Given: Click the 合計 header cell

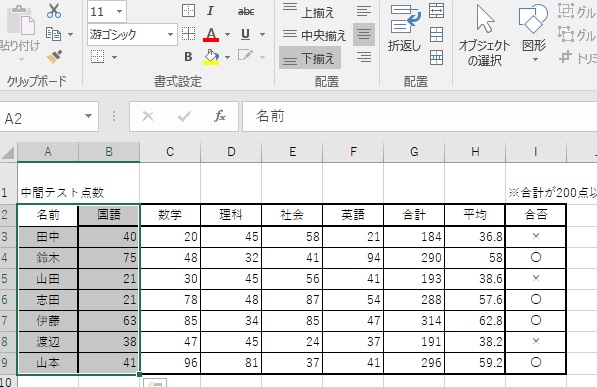Looking at the screenshot, I should click(414, 215).
